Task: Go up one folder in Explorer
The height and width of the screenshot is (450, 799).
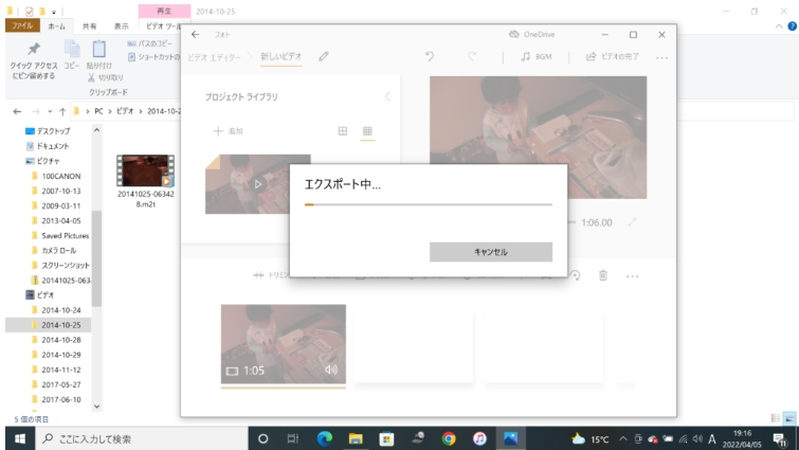Action: [62, 111]
